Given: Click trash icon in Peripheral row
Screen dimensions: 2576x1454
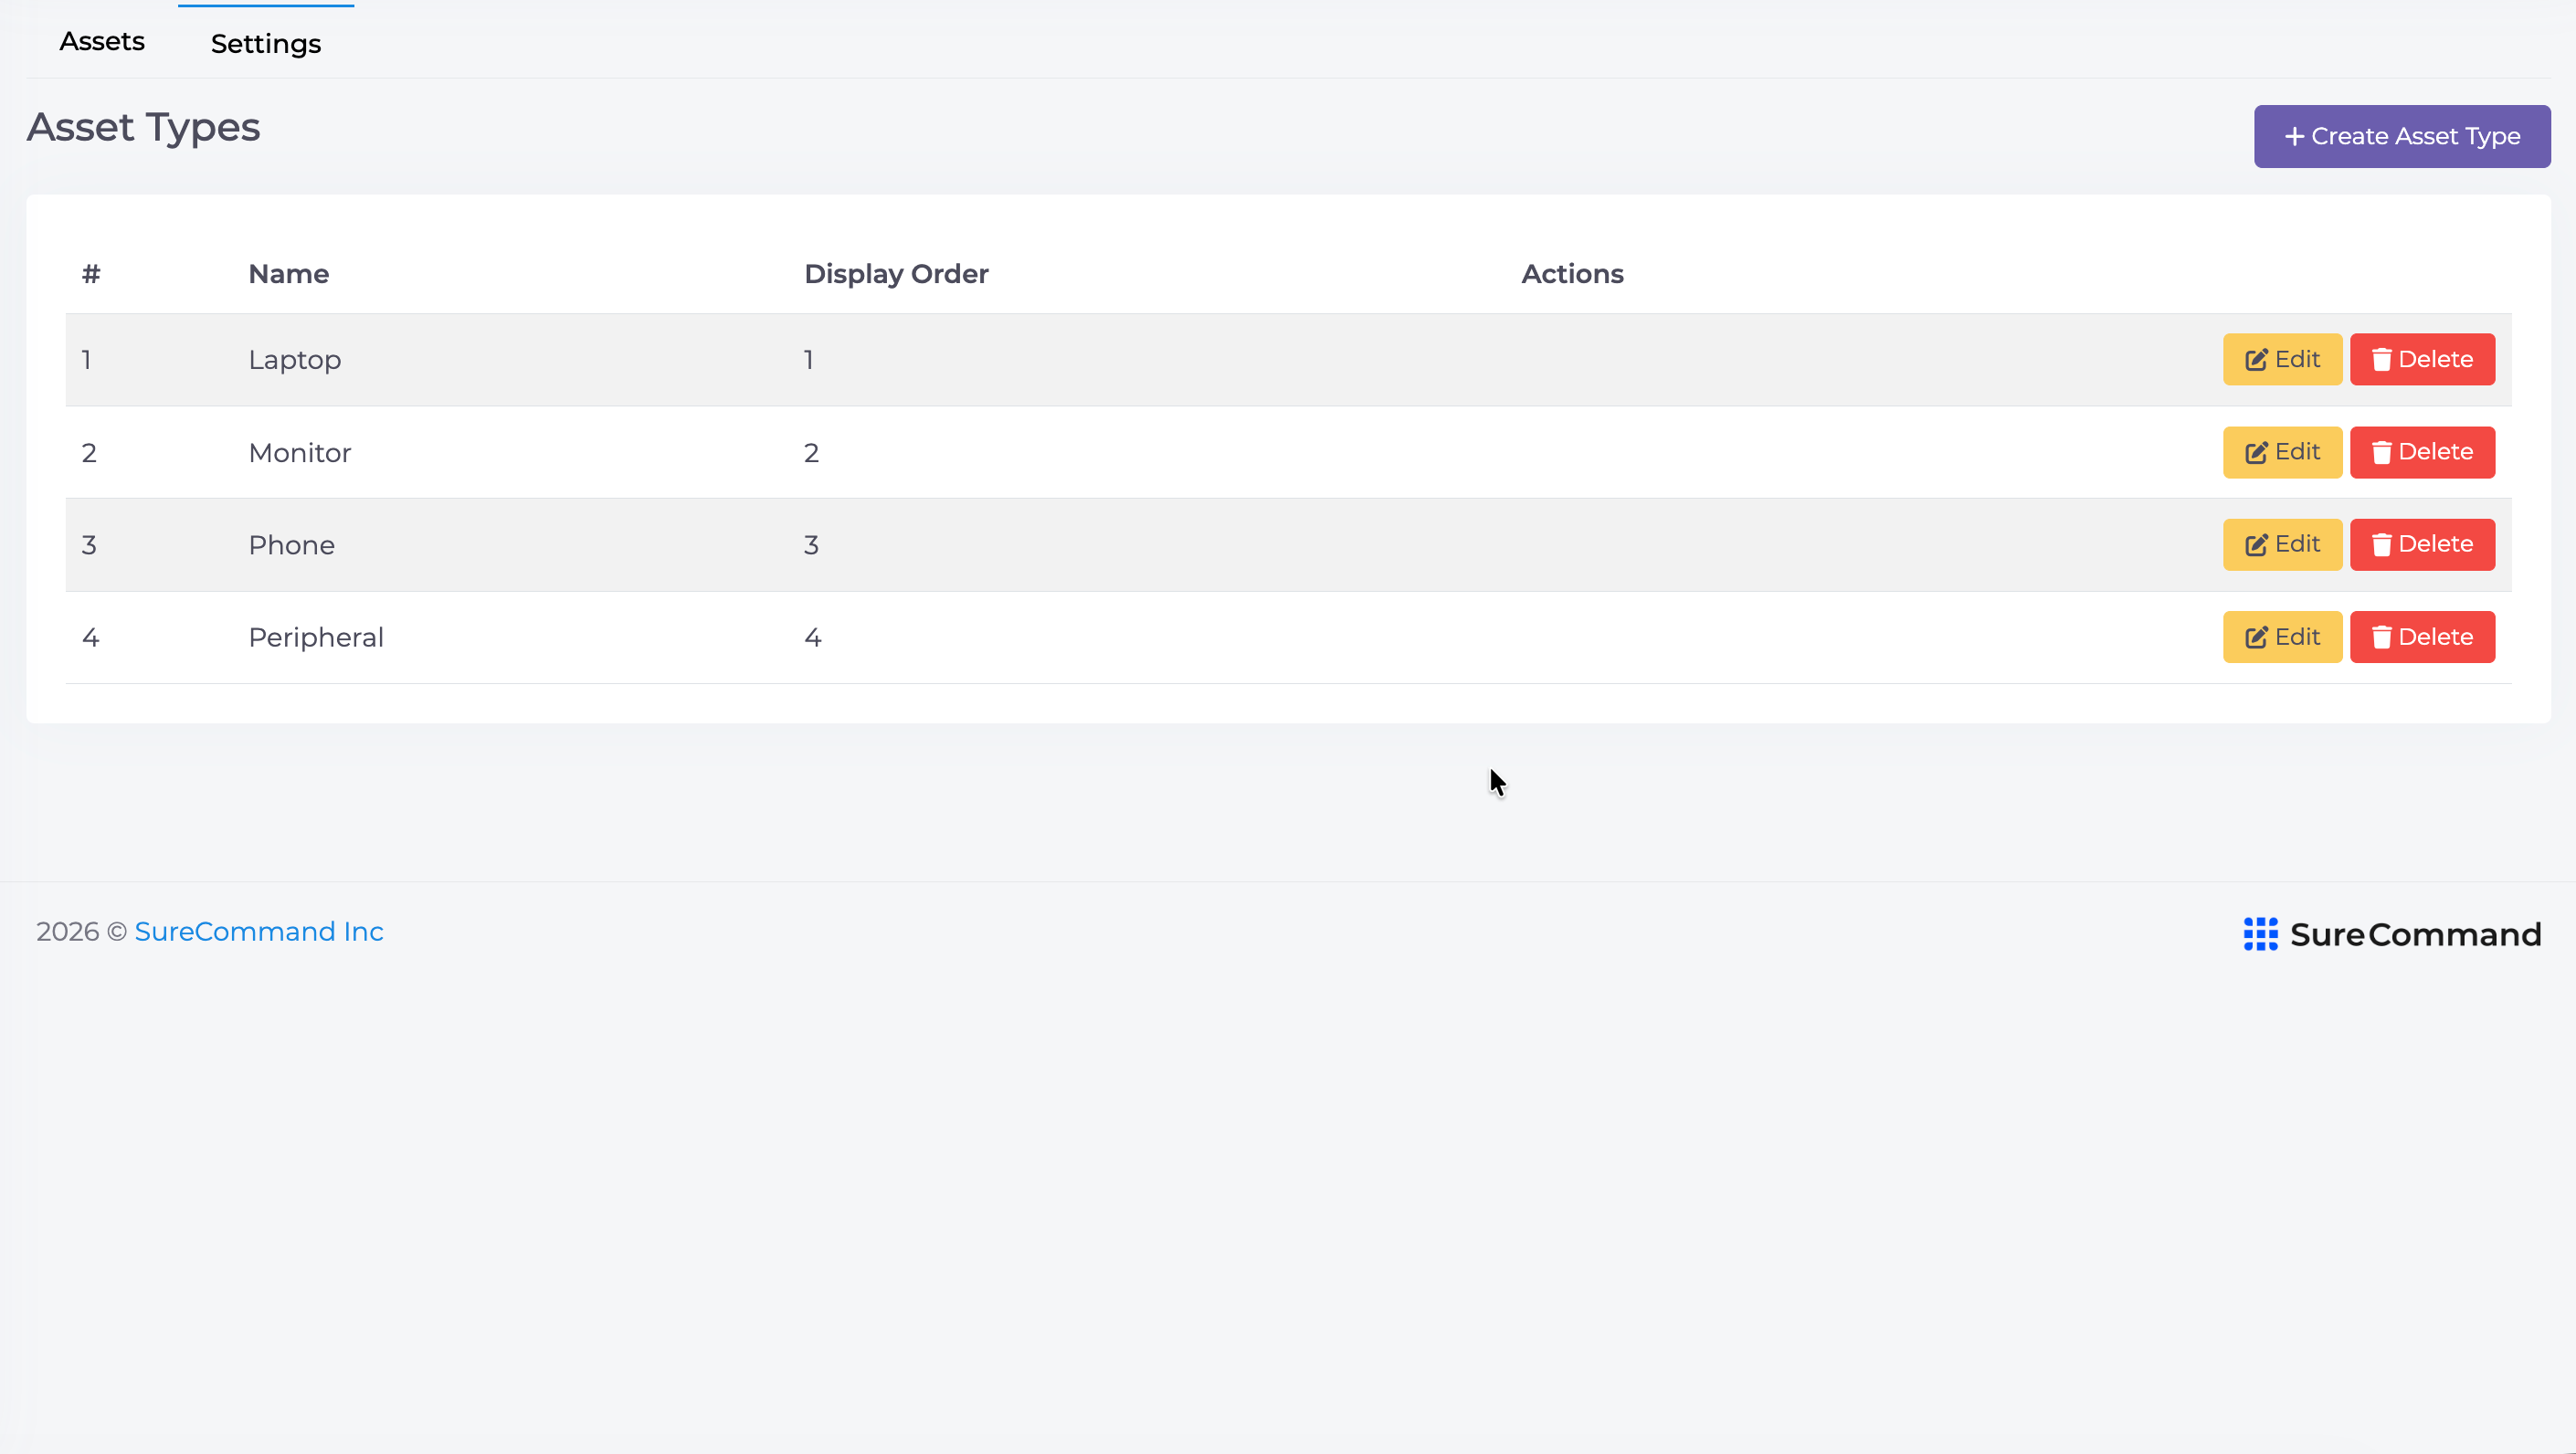Looking at the screenshot, I should pyautogui.click(x=2381, y=638).
